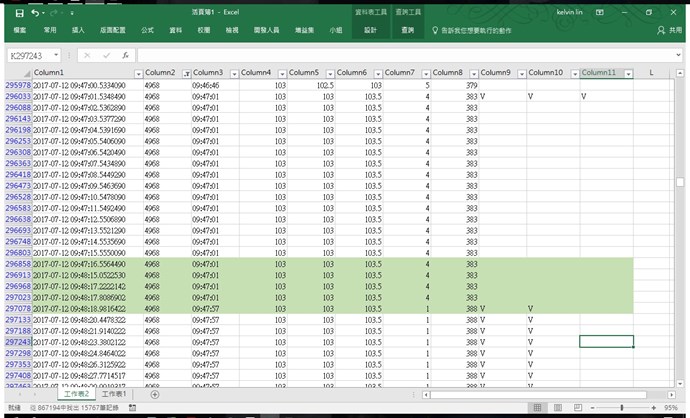Click the zoom slider in status bar
Image resolution: width=690 pixels, height=418 pixels.
[622, 408]
